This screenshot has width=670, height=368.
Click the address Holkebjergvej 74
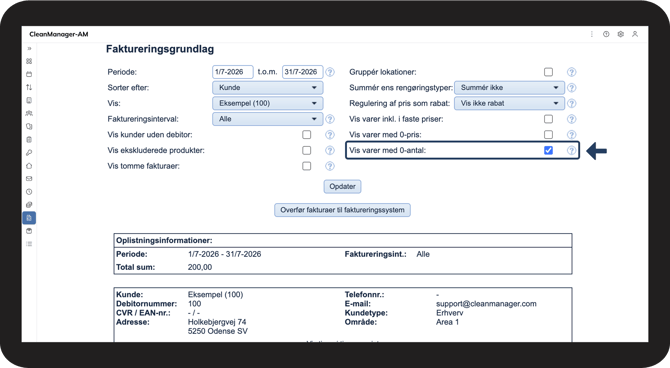pos(217,322)
